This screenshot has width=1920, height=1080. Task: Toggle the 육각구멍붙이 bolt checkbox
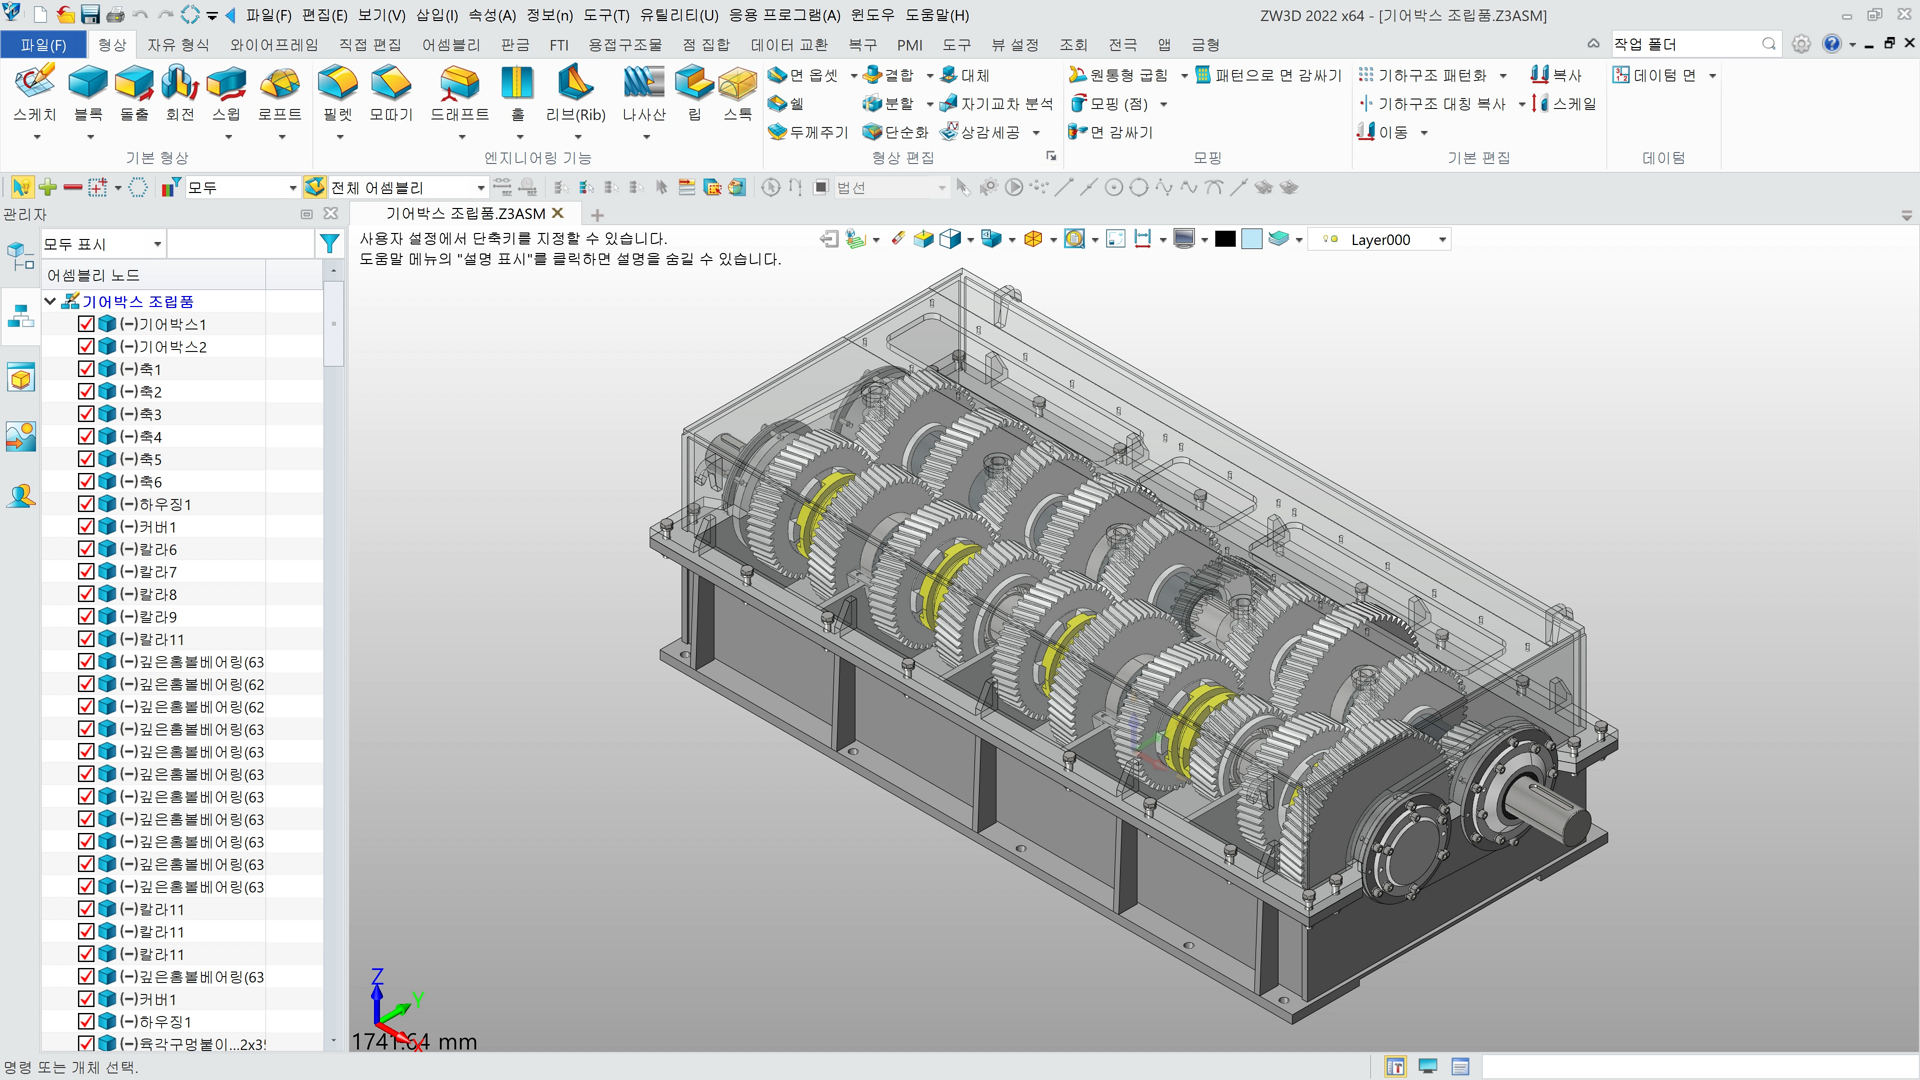point(86,1044)
